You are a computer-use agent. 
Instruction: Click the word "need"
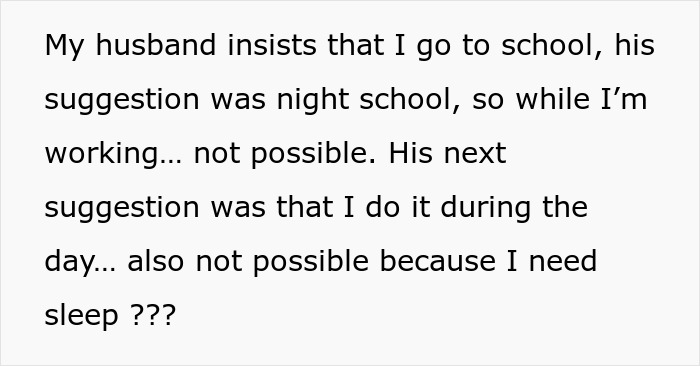(562, 262)
